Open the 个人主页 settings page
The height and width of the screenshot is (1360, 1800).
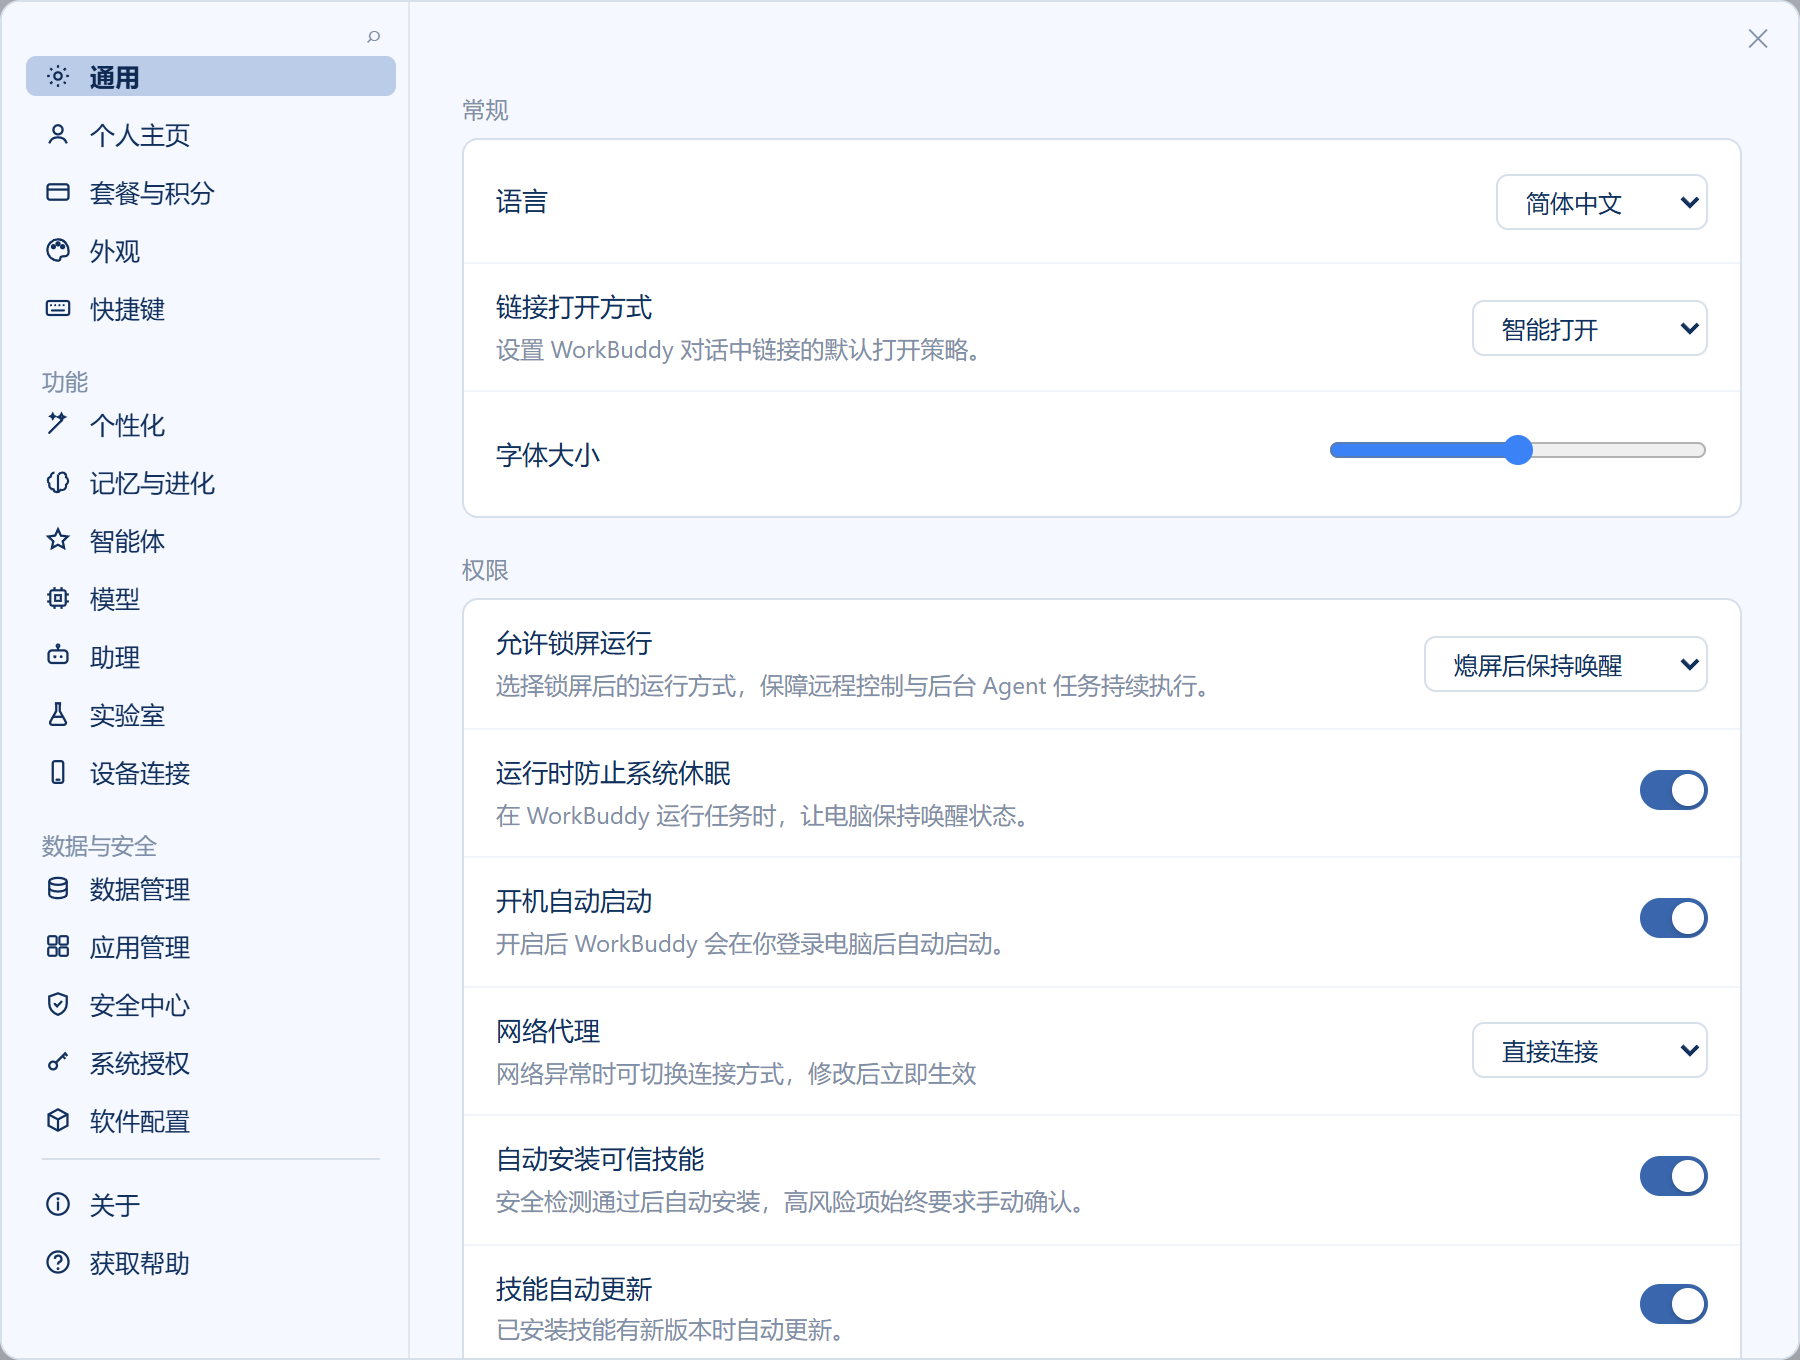coord(211,135)
